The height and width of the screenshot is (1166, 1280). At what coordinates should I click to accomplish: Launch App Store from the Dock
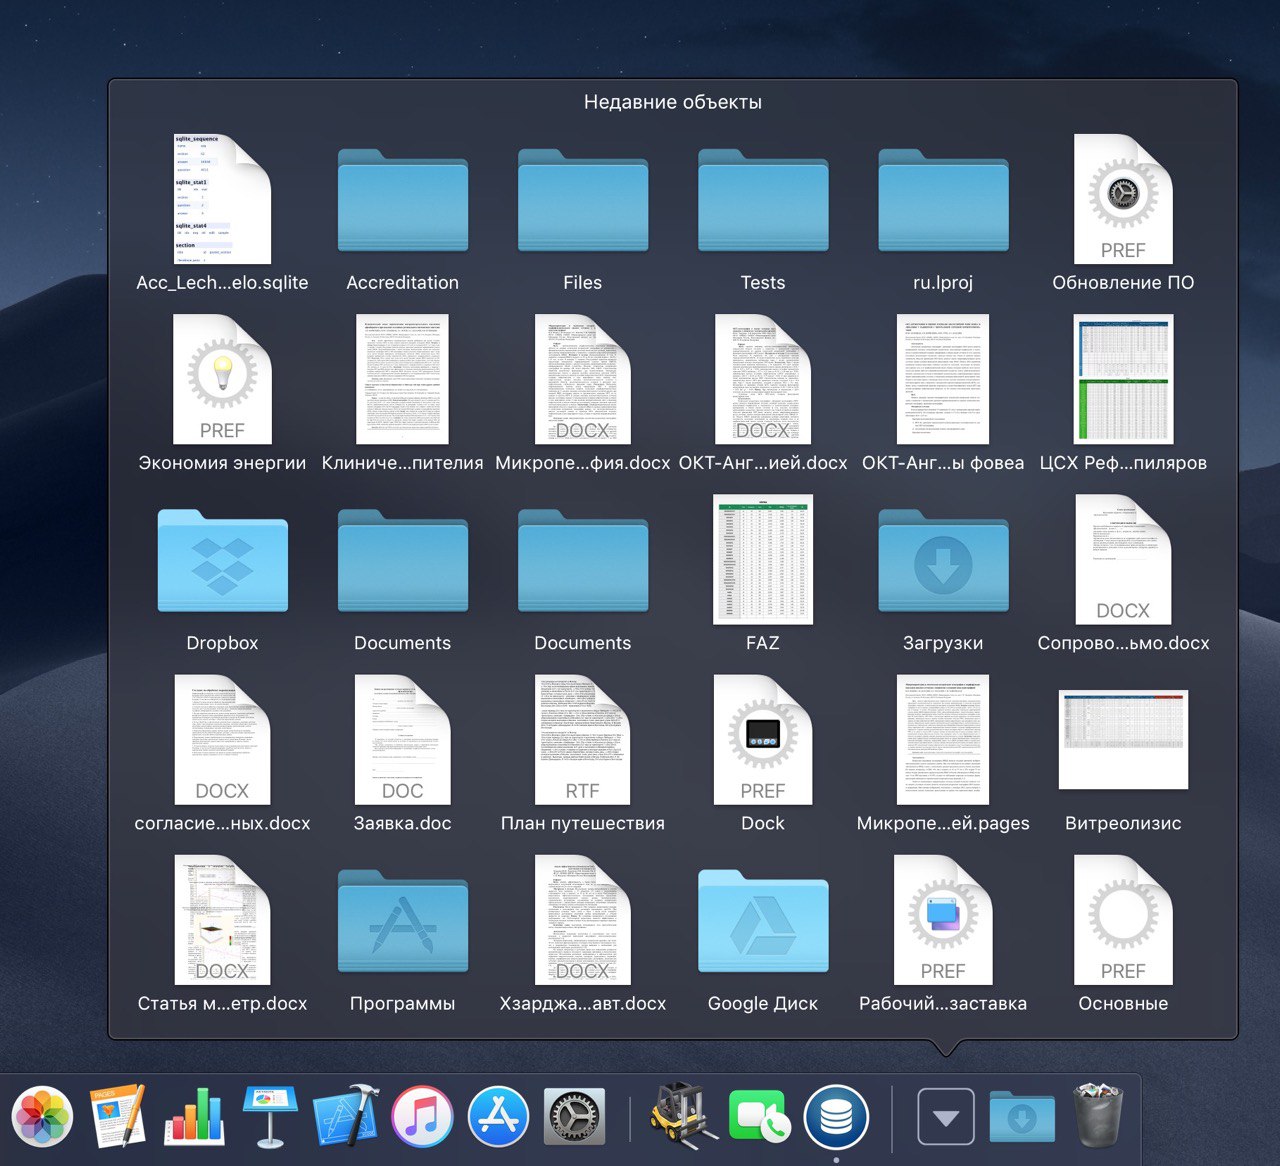click(x=498, y=1116)
